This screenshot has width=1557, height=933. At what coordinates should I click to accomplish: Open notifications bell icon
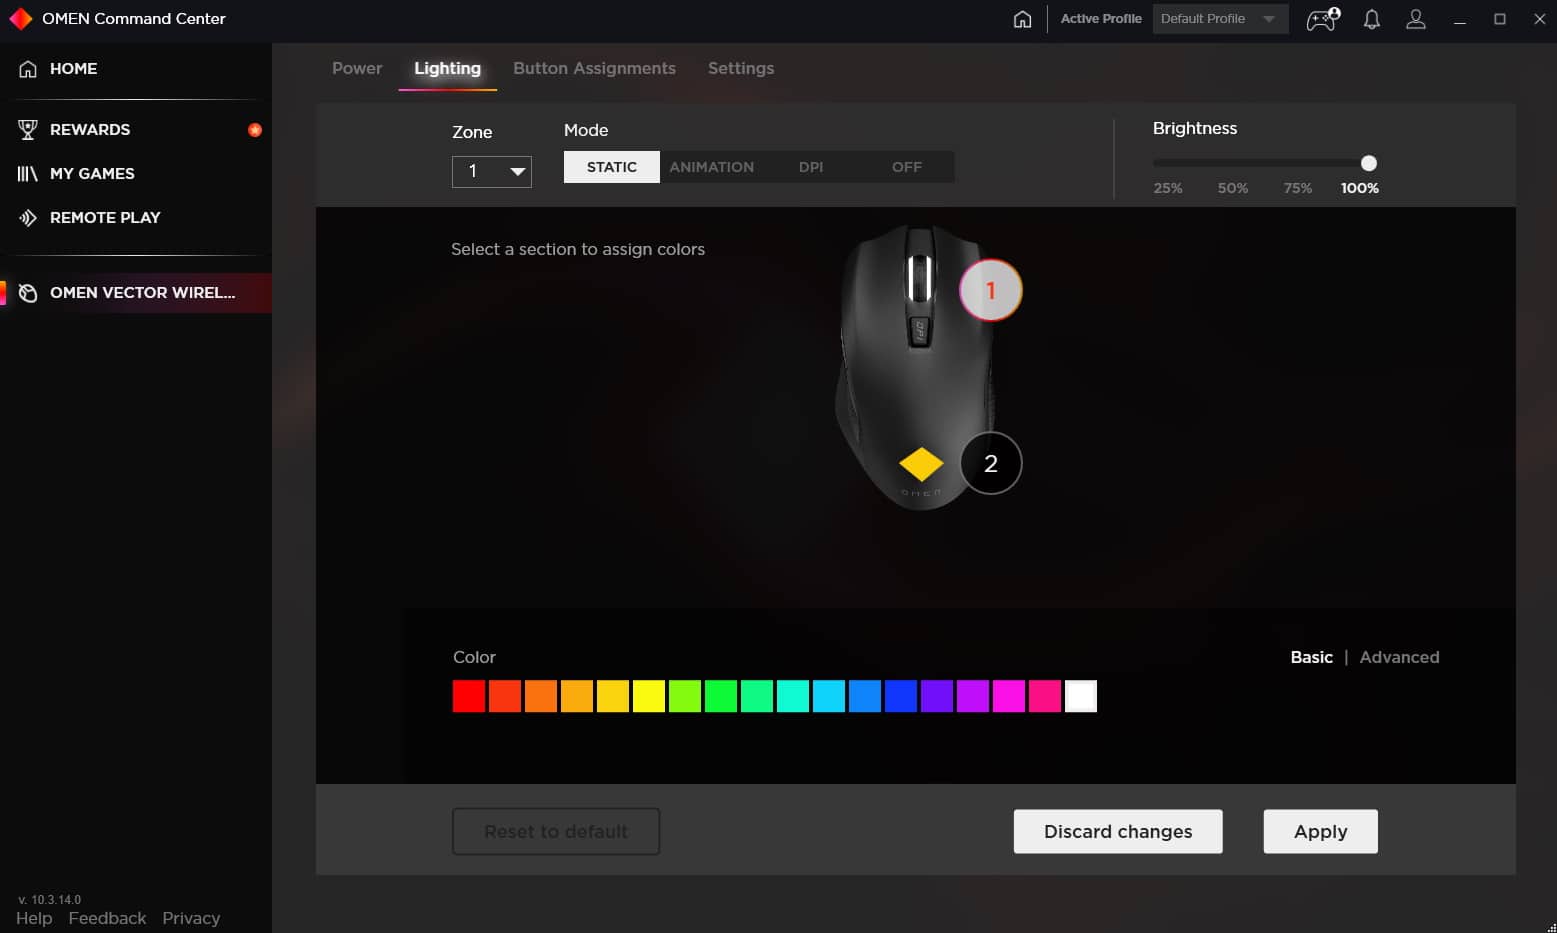point(1372,19)
